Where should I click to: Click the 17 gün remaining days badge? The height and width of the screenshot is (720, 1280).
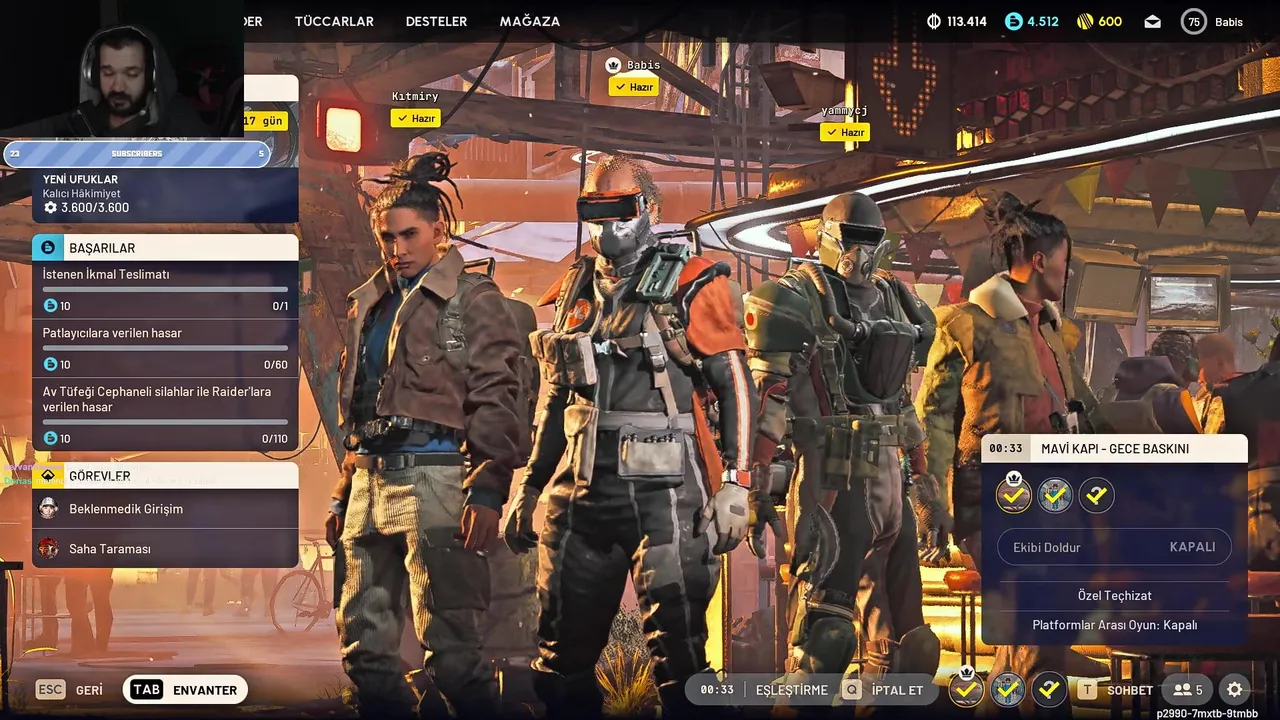point(264,121)
